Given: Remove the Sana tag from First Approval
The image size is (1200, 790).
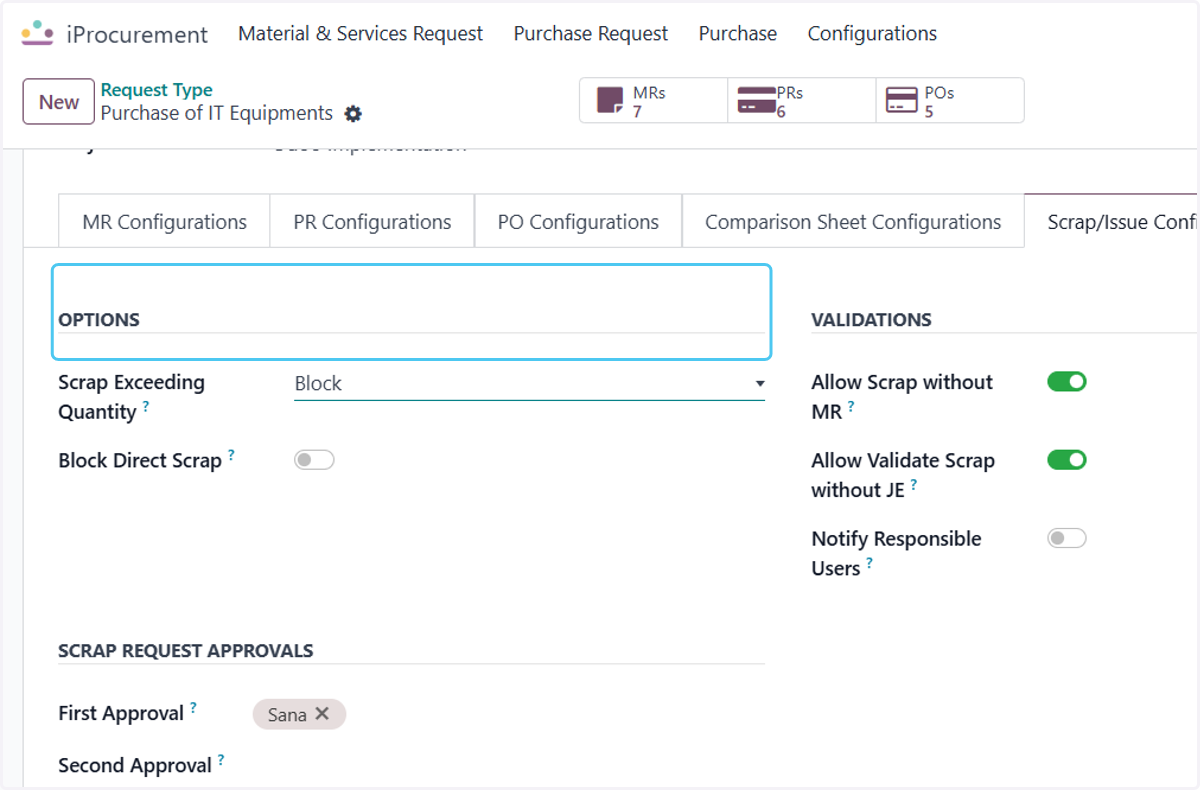Looking at the screenshot, I should (x=322, y=713).
